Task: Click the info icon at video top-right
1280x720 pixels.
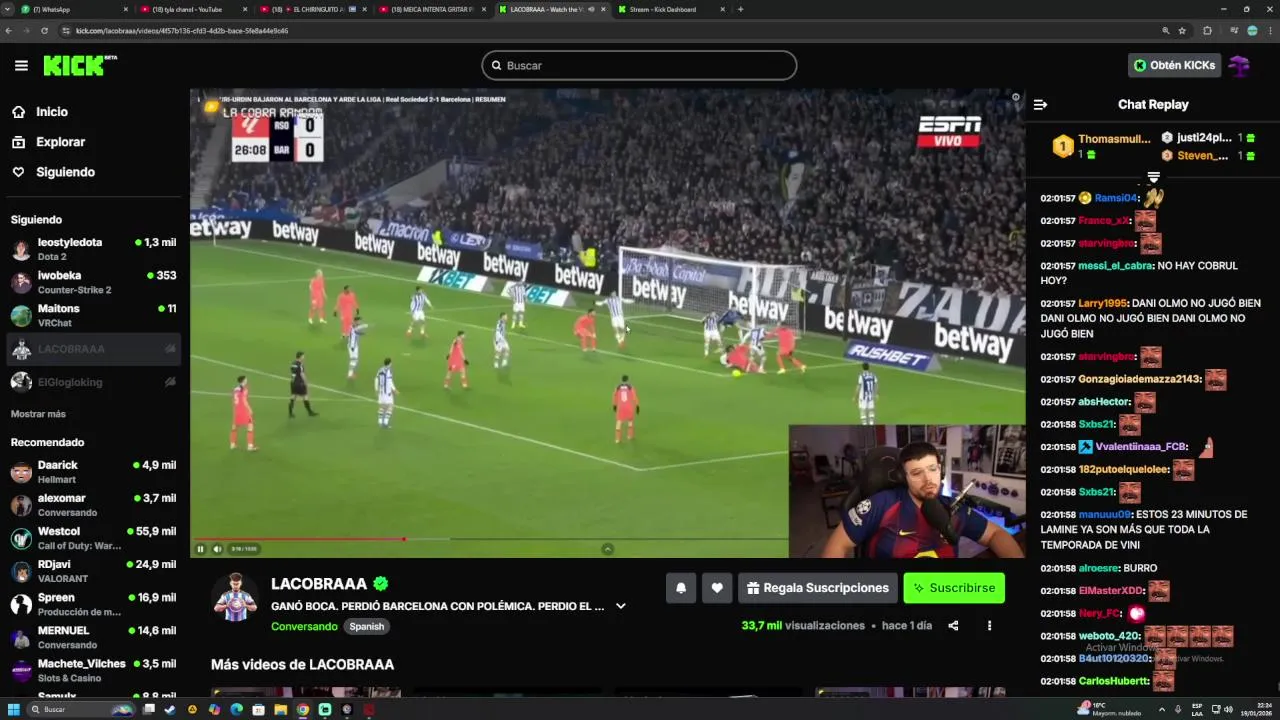Action: point(1015,98)
